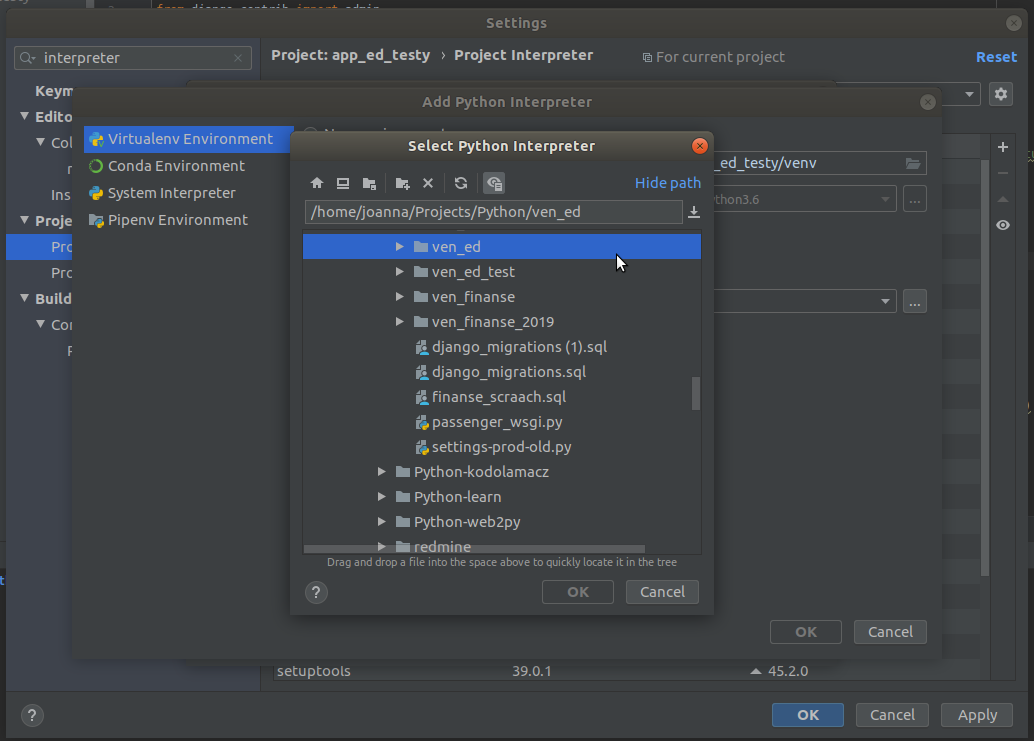1034x741 pixels.
Task: Click the django_migrations (1).sql file icon
Action: 422,347
